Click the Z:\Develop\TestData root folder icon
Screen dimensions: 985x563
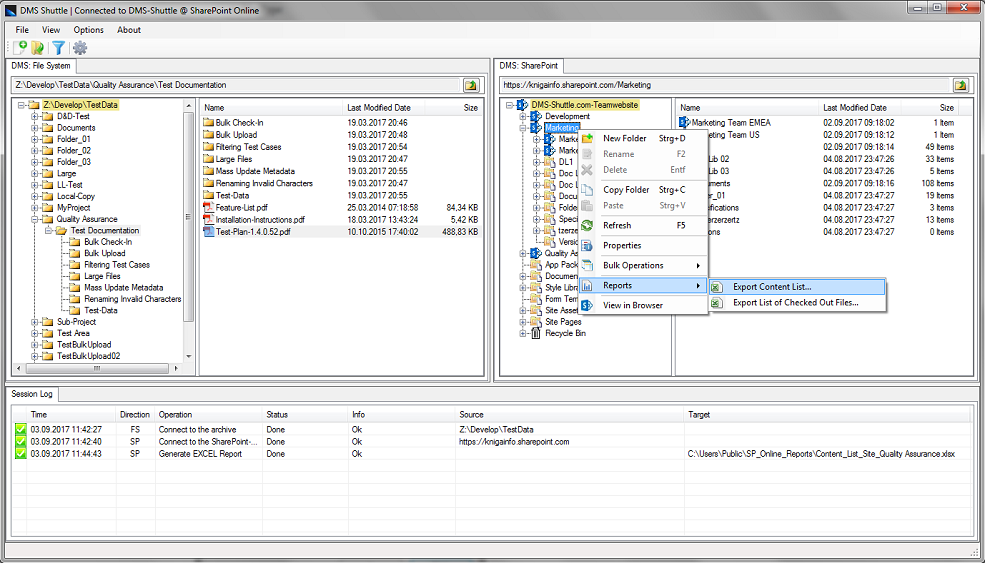pyautogui.click(x=34, y=105)
